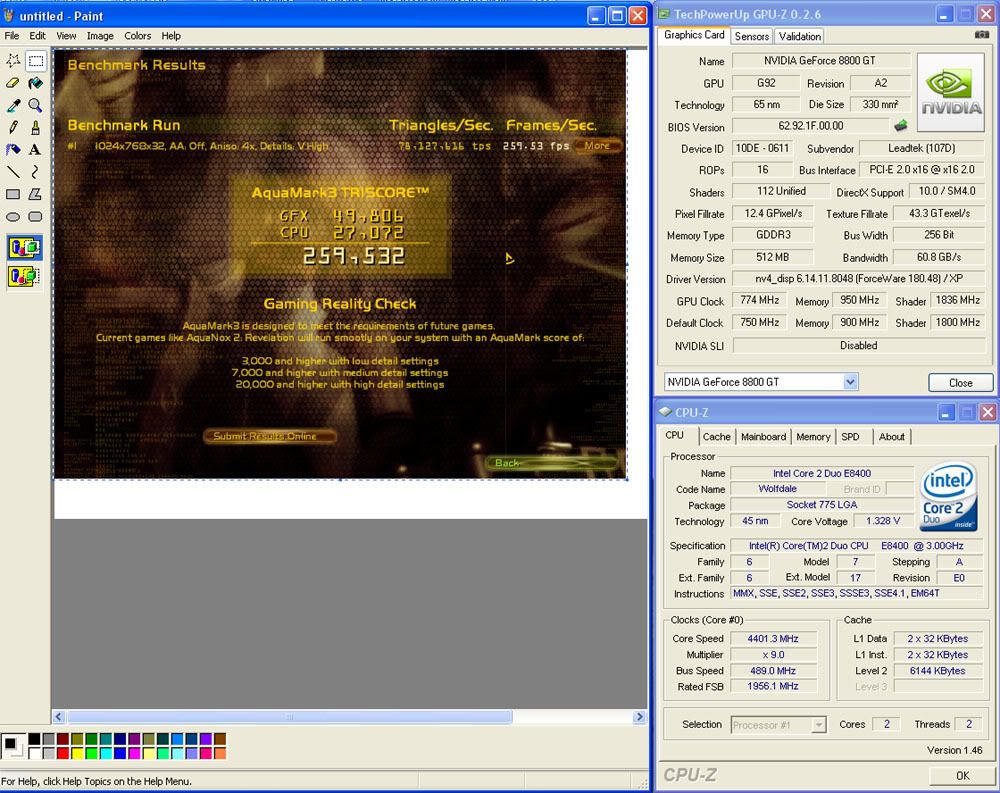The height and width of the screenshot is (793, 1000).
Task: Select the Magnifier tool in Paint
Action: tap(36, 106)
